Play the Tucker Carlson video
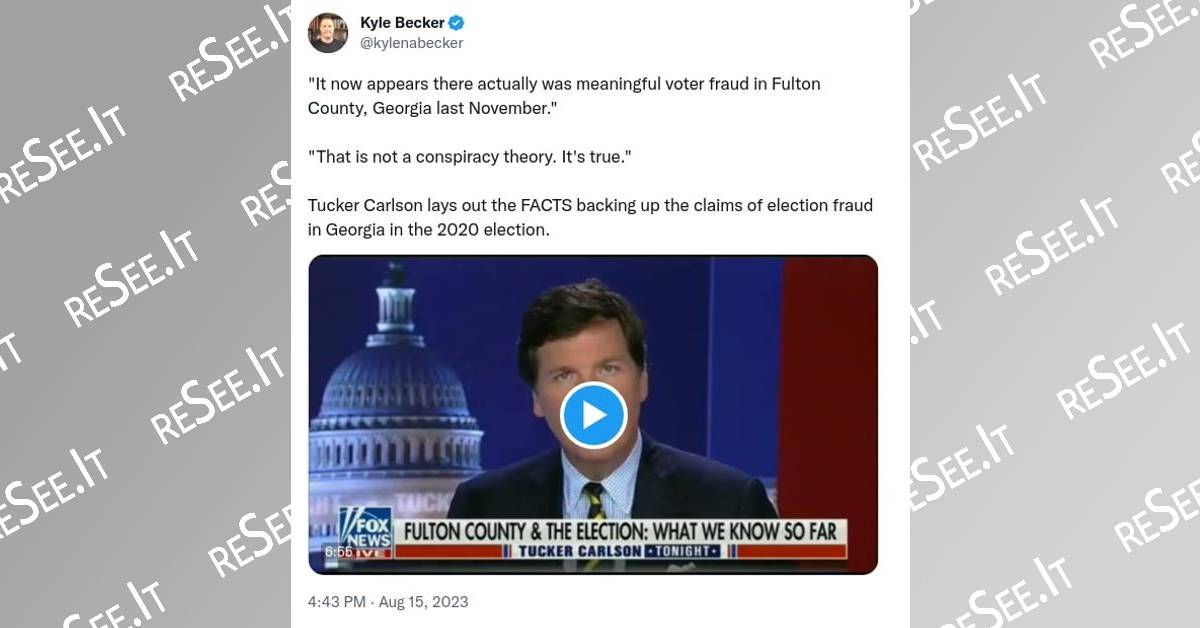 pos(593,415)
